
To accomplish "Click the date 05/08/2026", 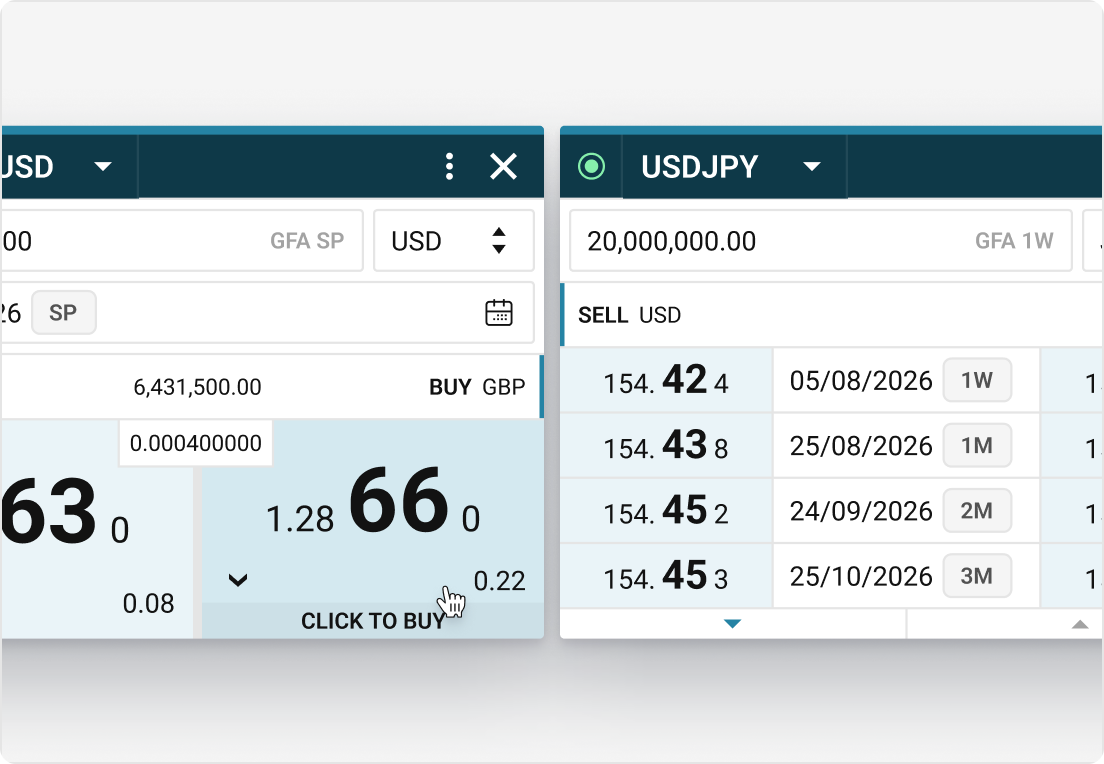I will (861, 381).
